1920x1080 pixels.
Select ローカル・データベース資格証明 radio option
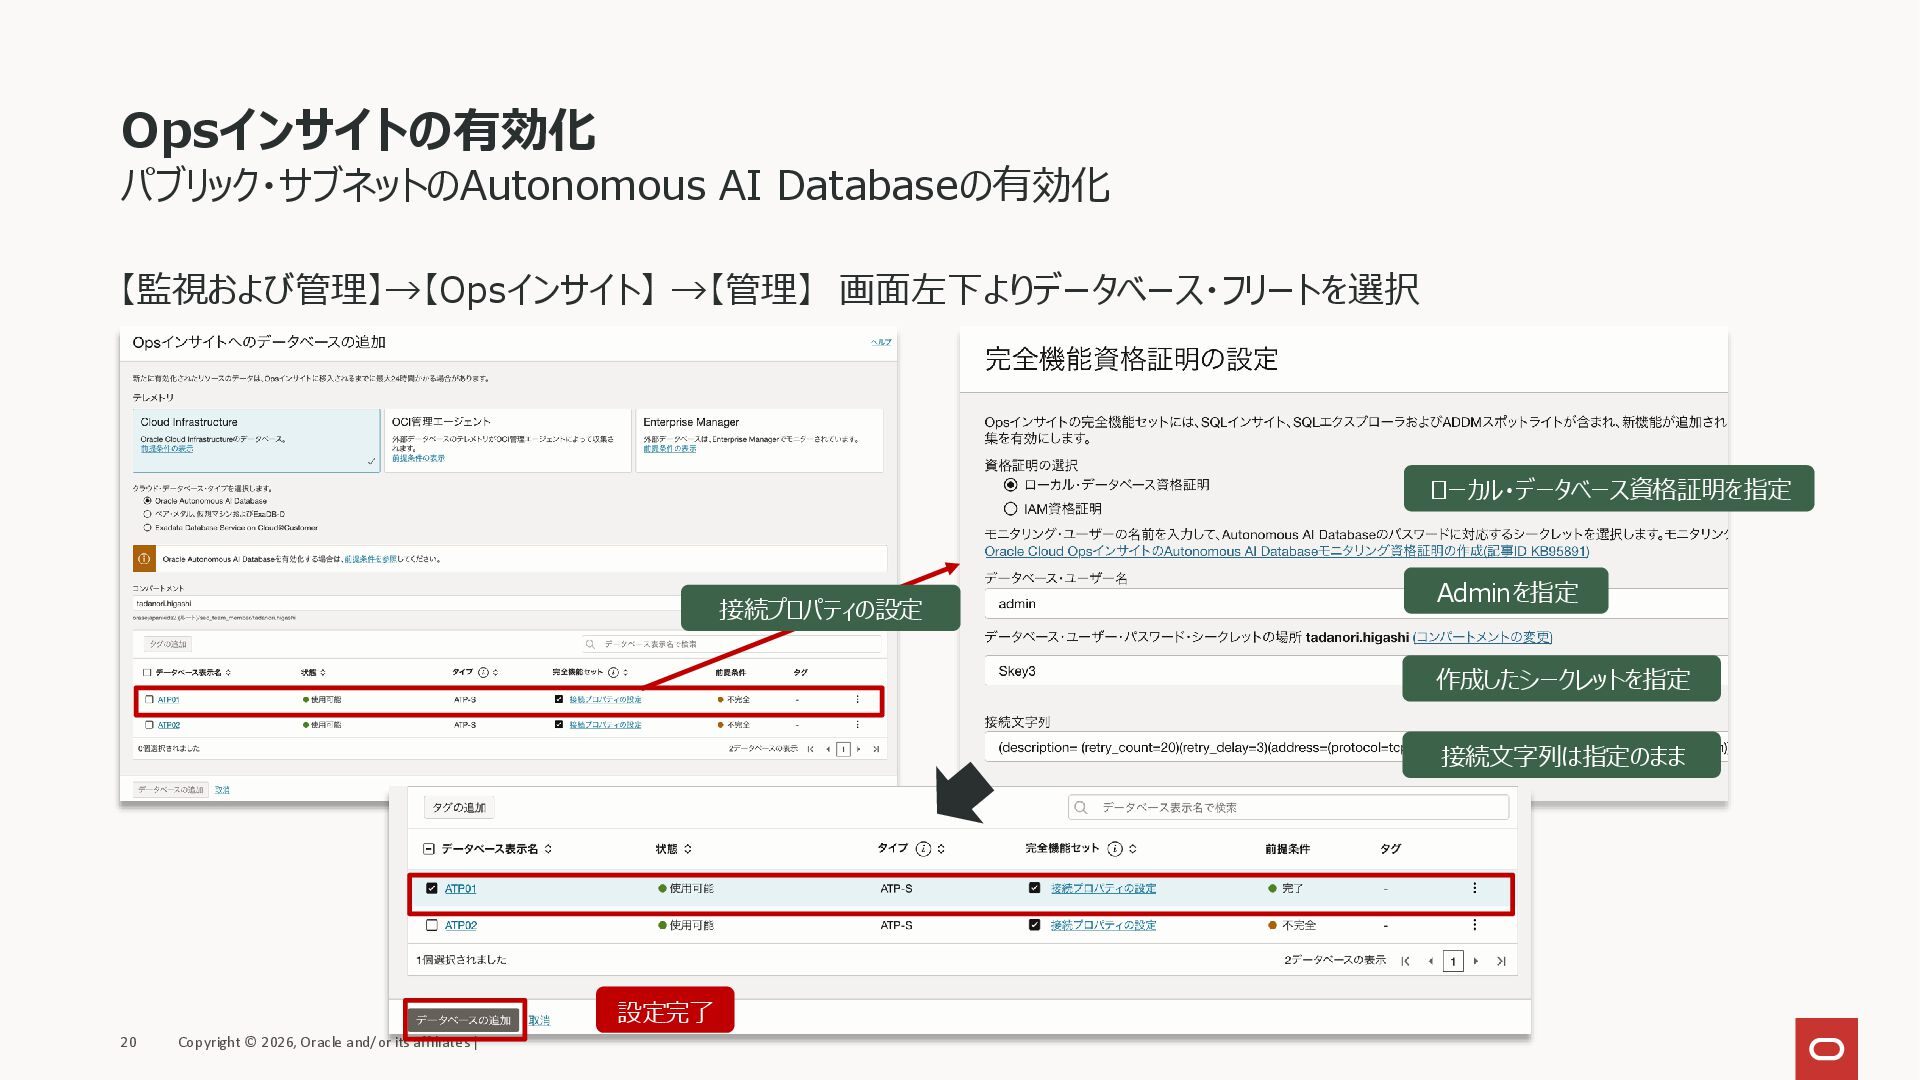[1010, 485]
